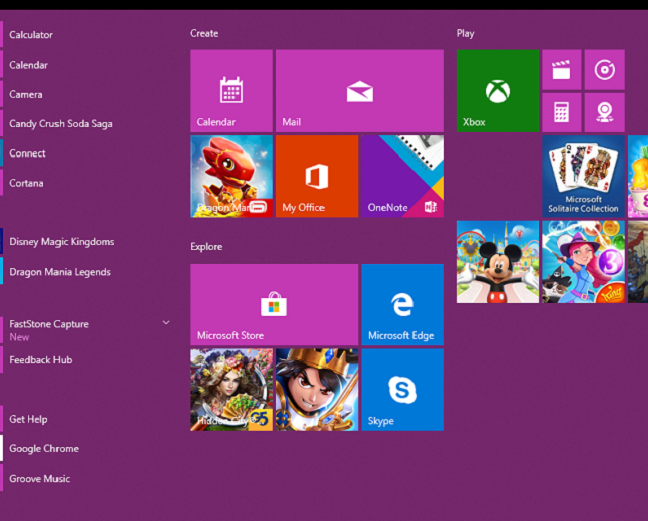Open the OneNote tile
The image size is (648, 521).
[x=403, y=176]
